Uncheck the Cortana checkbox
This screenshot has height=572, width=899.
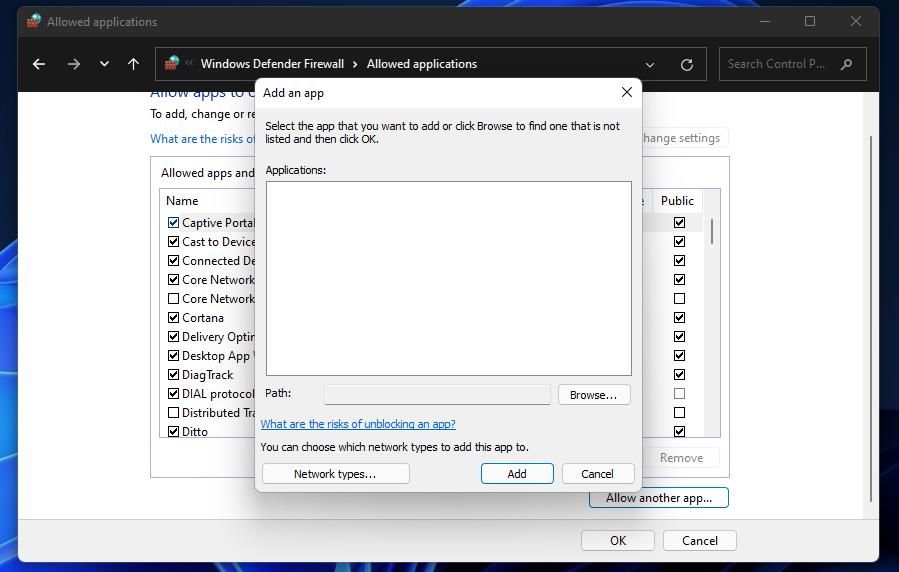(173, 317)
